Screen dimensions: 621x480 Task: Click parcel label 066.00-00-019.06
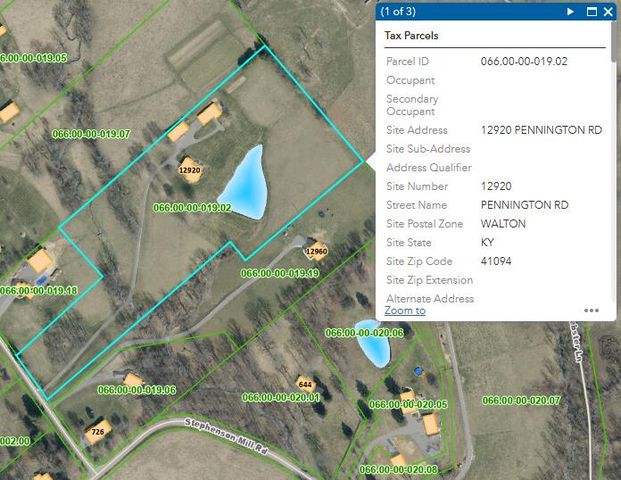(137, 390)
